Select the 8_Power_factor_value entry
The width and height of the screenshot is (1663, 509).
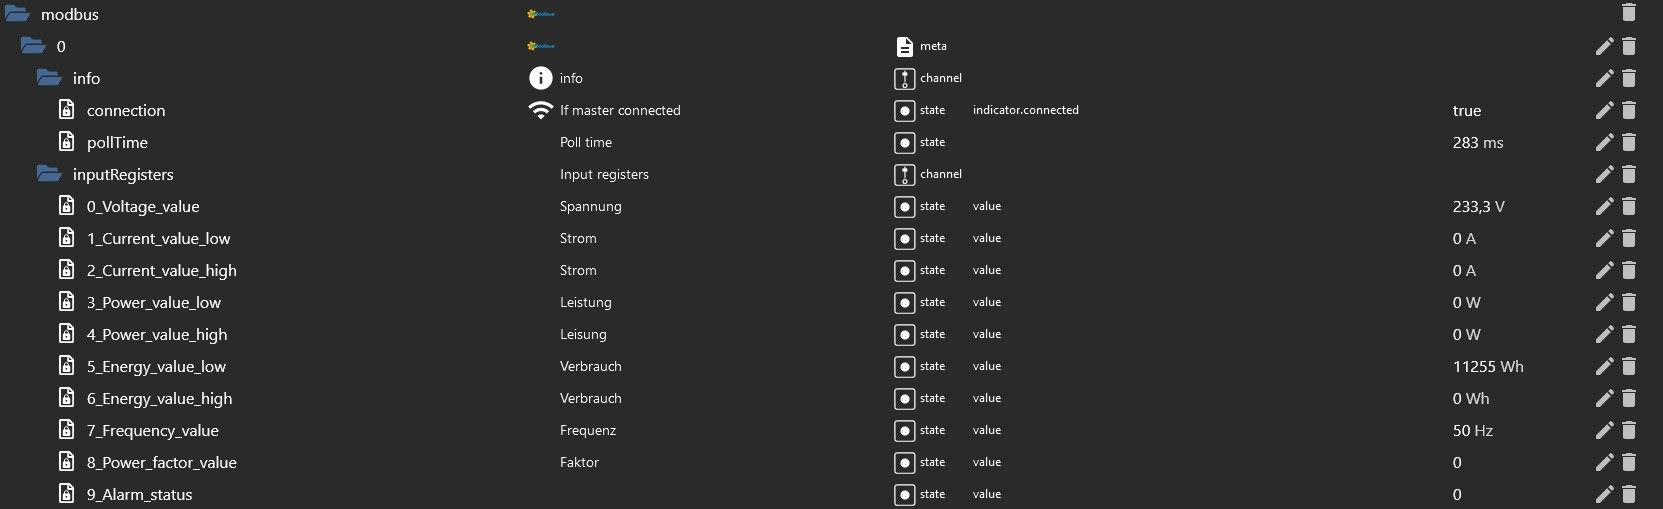pyautogui.click(x=161, y=462)
